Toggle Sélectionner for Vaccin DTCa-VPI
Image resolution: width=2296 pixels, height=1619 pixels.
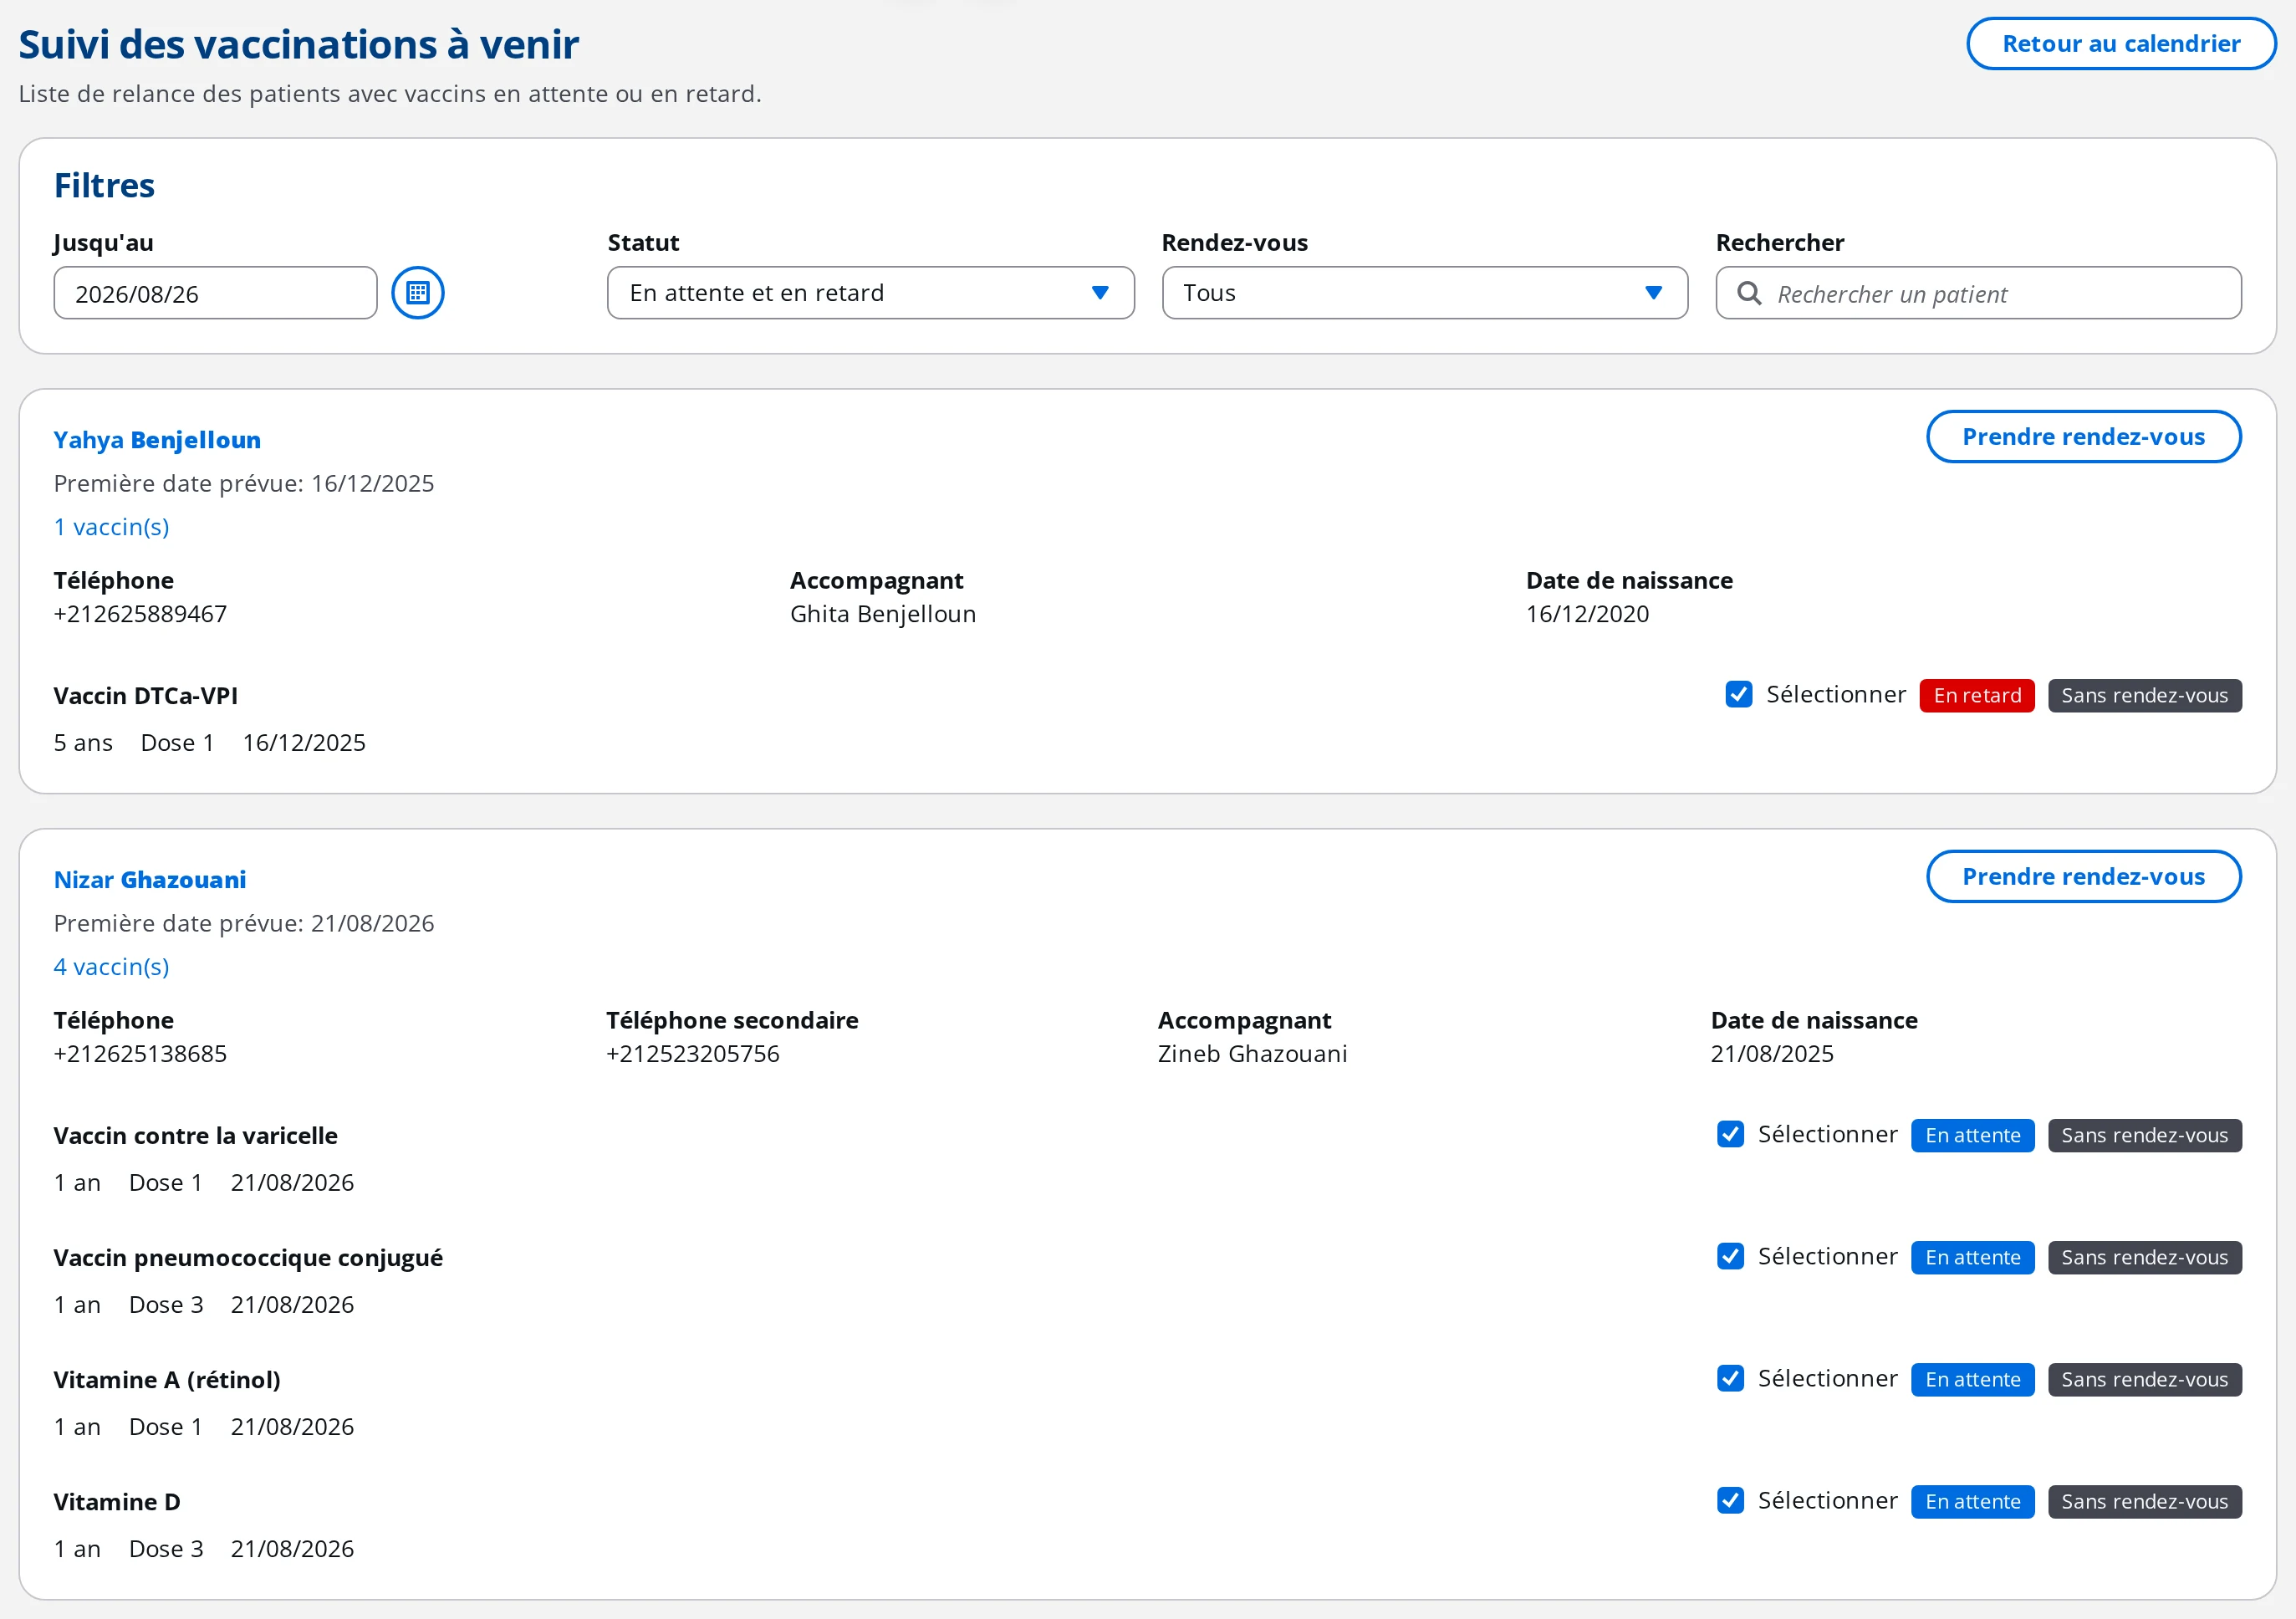[1738, 694]
